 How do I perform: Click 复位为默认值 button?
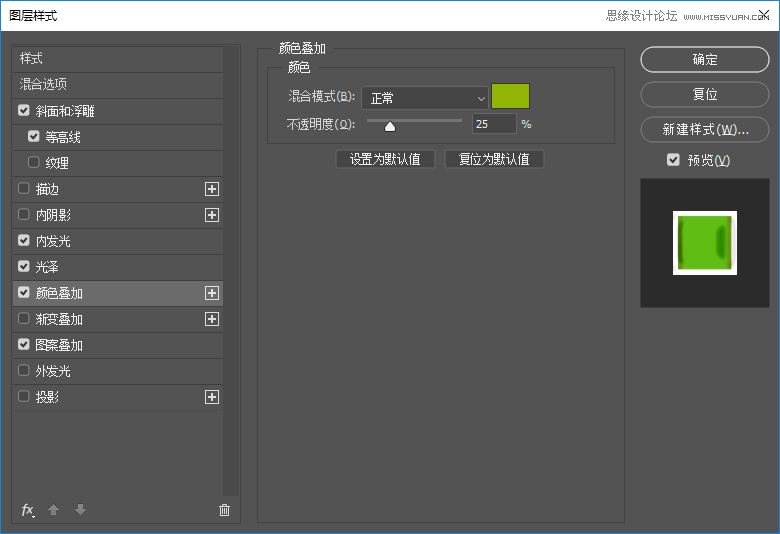pos(494,159)
